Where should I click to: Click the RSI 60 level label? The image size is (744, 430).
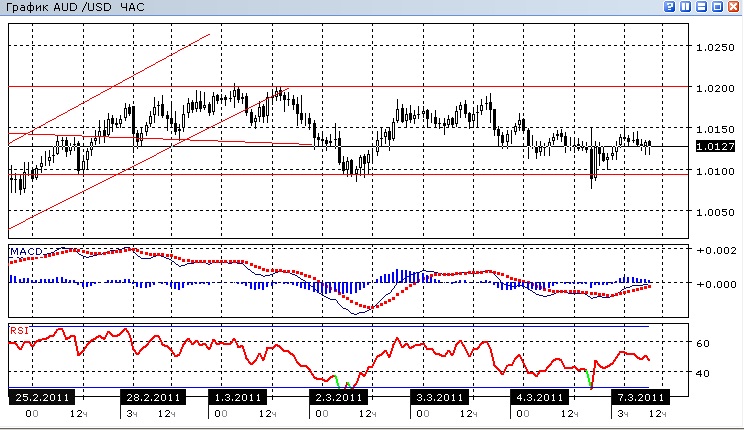tap(702, 343)
